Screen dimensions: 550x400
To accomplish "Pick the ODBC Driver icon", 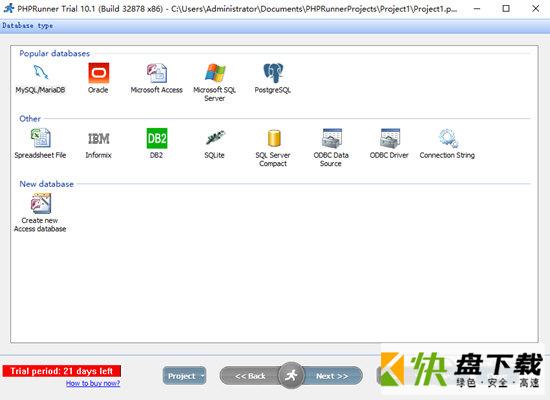I will click(x=390, y=138).
